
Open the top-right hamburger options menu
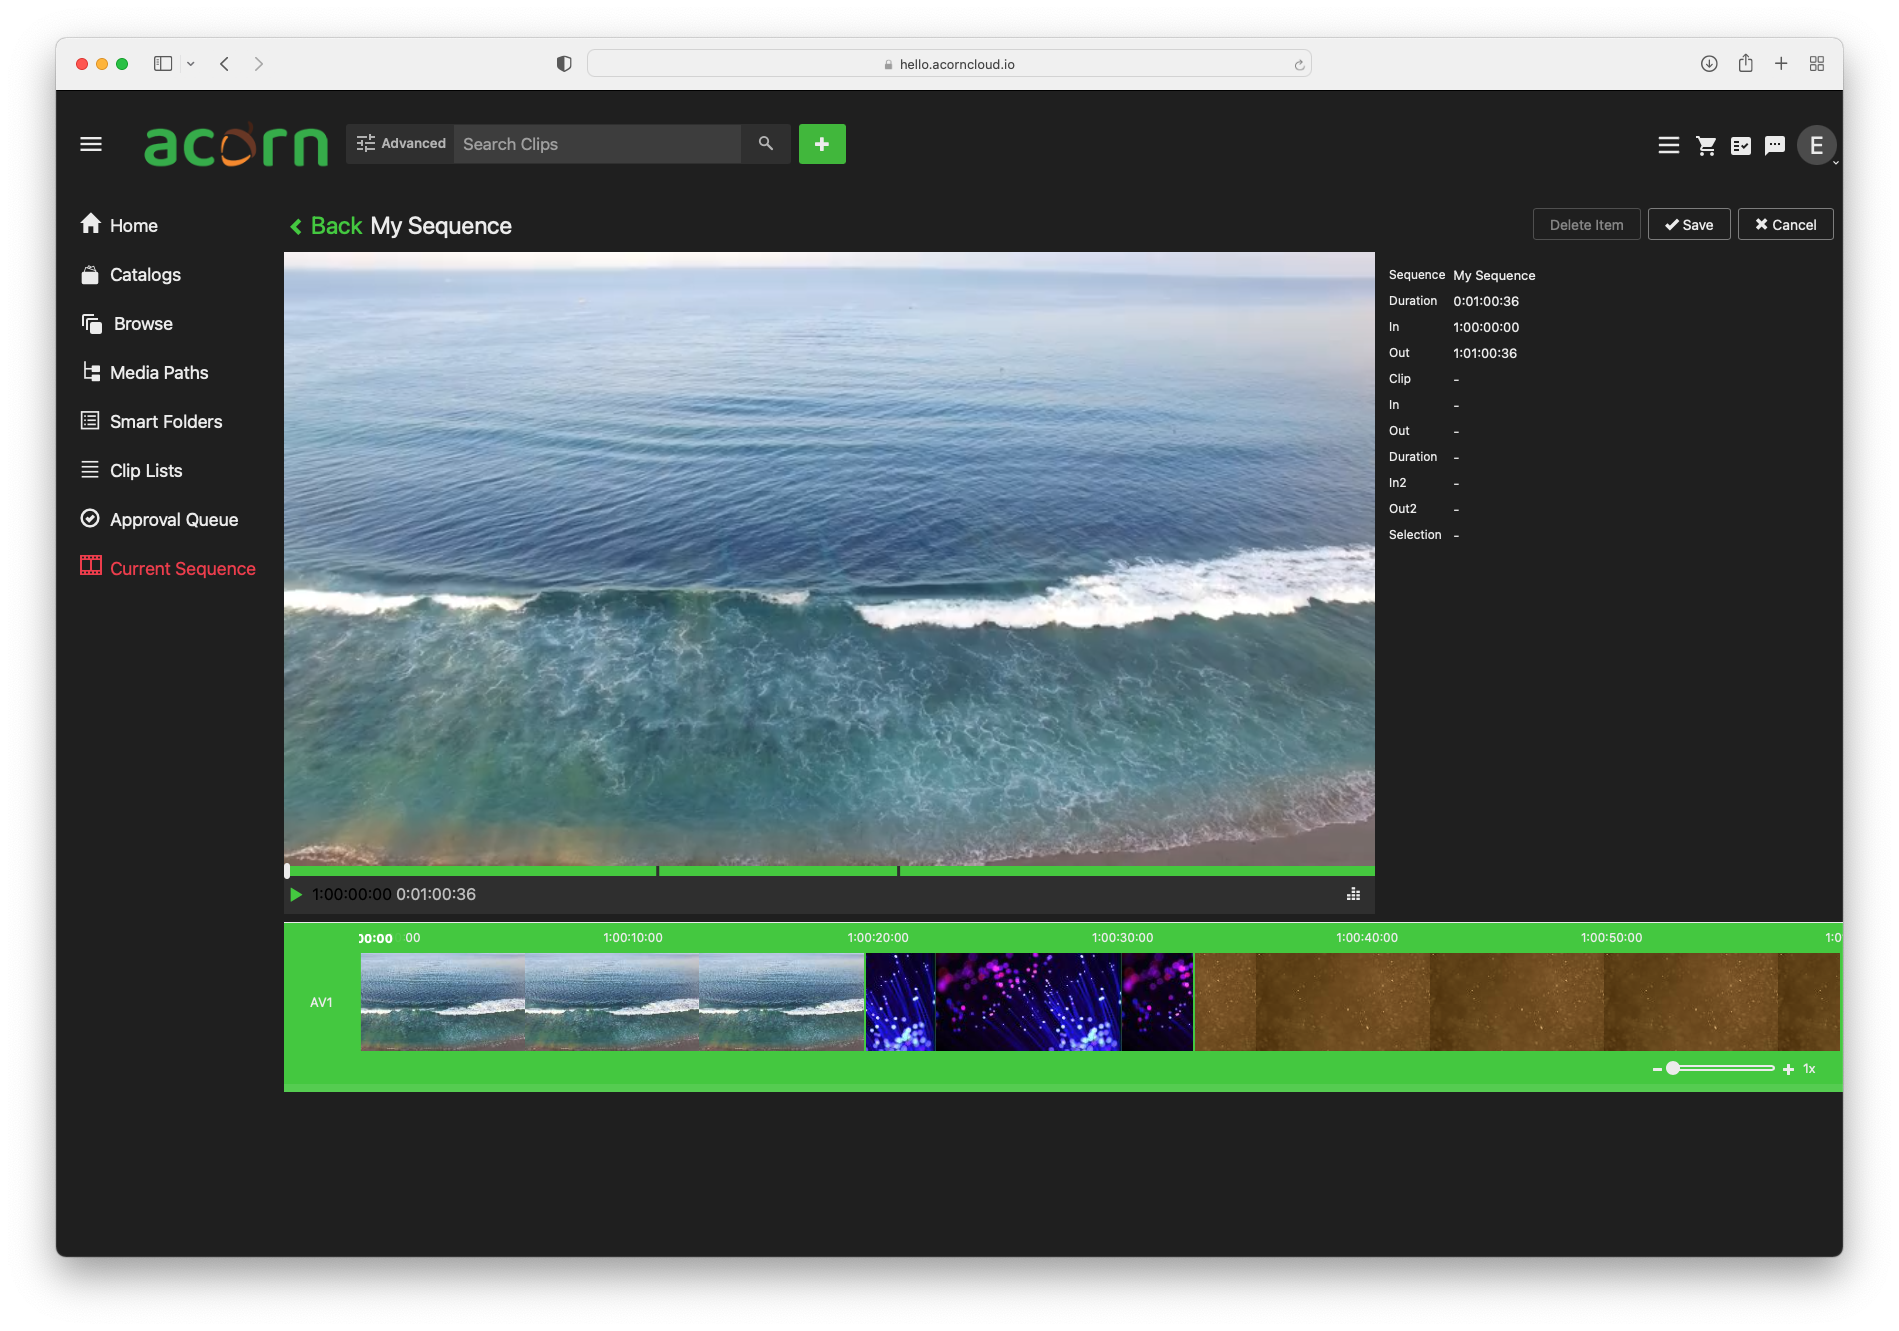pos(1668,145)
